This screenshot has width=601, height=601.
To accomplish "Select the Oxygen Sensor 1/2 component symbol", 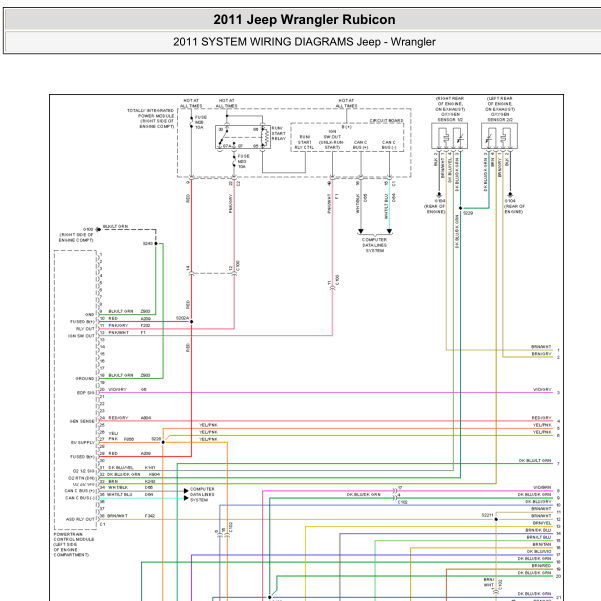I will tap(450, 136).
